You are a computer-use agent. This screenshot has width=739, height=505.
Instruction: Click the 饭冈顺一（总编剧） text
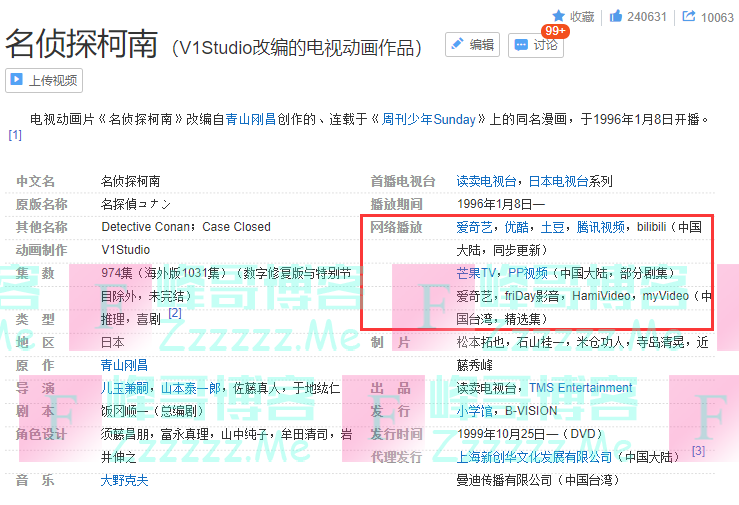coord(155,411)
